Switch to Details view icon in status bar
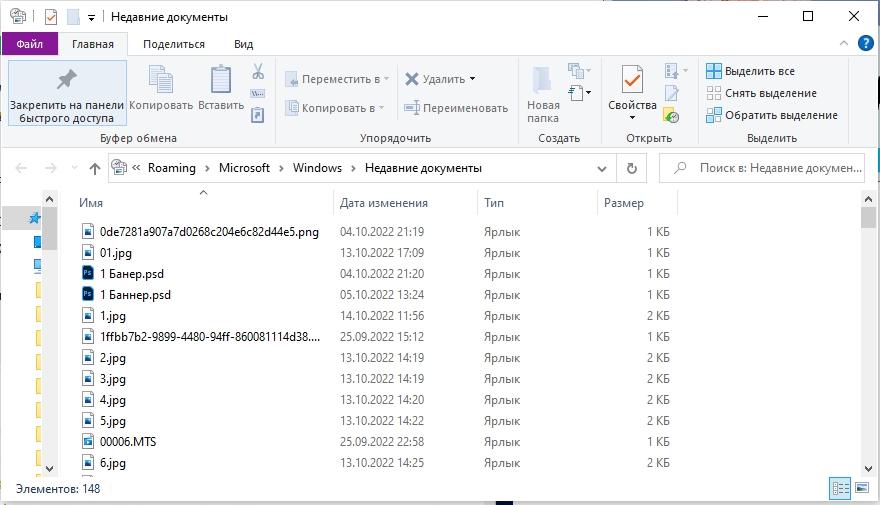 point(840,488)
